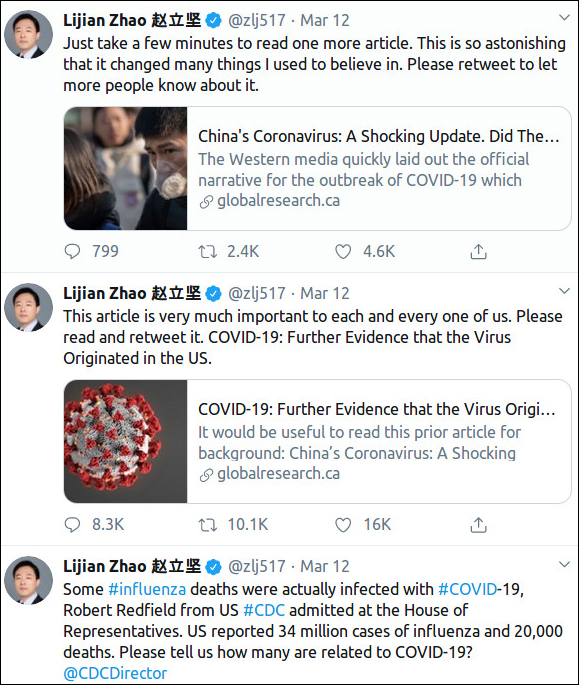
Task: Retweet the tweet with 10.1K retweets
Action: tap(208, 525)
